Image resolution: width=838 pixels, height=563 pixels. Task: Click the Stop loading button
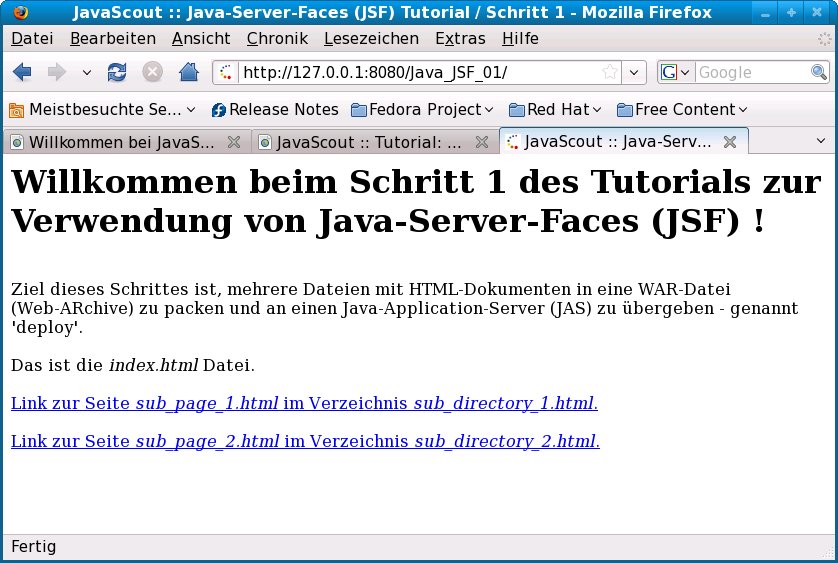(152, 72)
